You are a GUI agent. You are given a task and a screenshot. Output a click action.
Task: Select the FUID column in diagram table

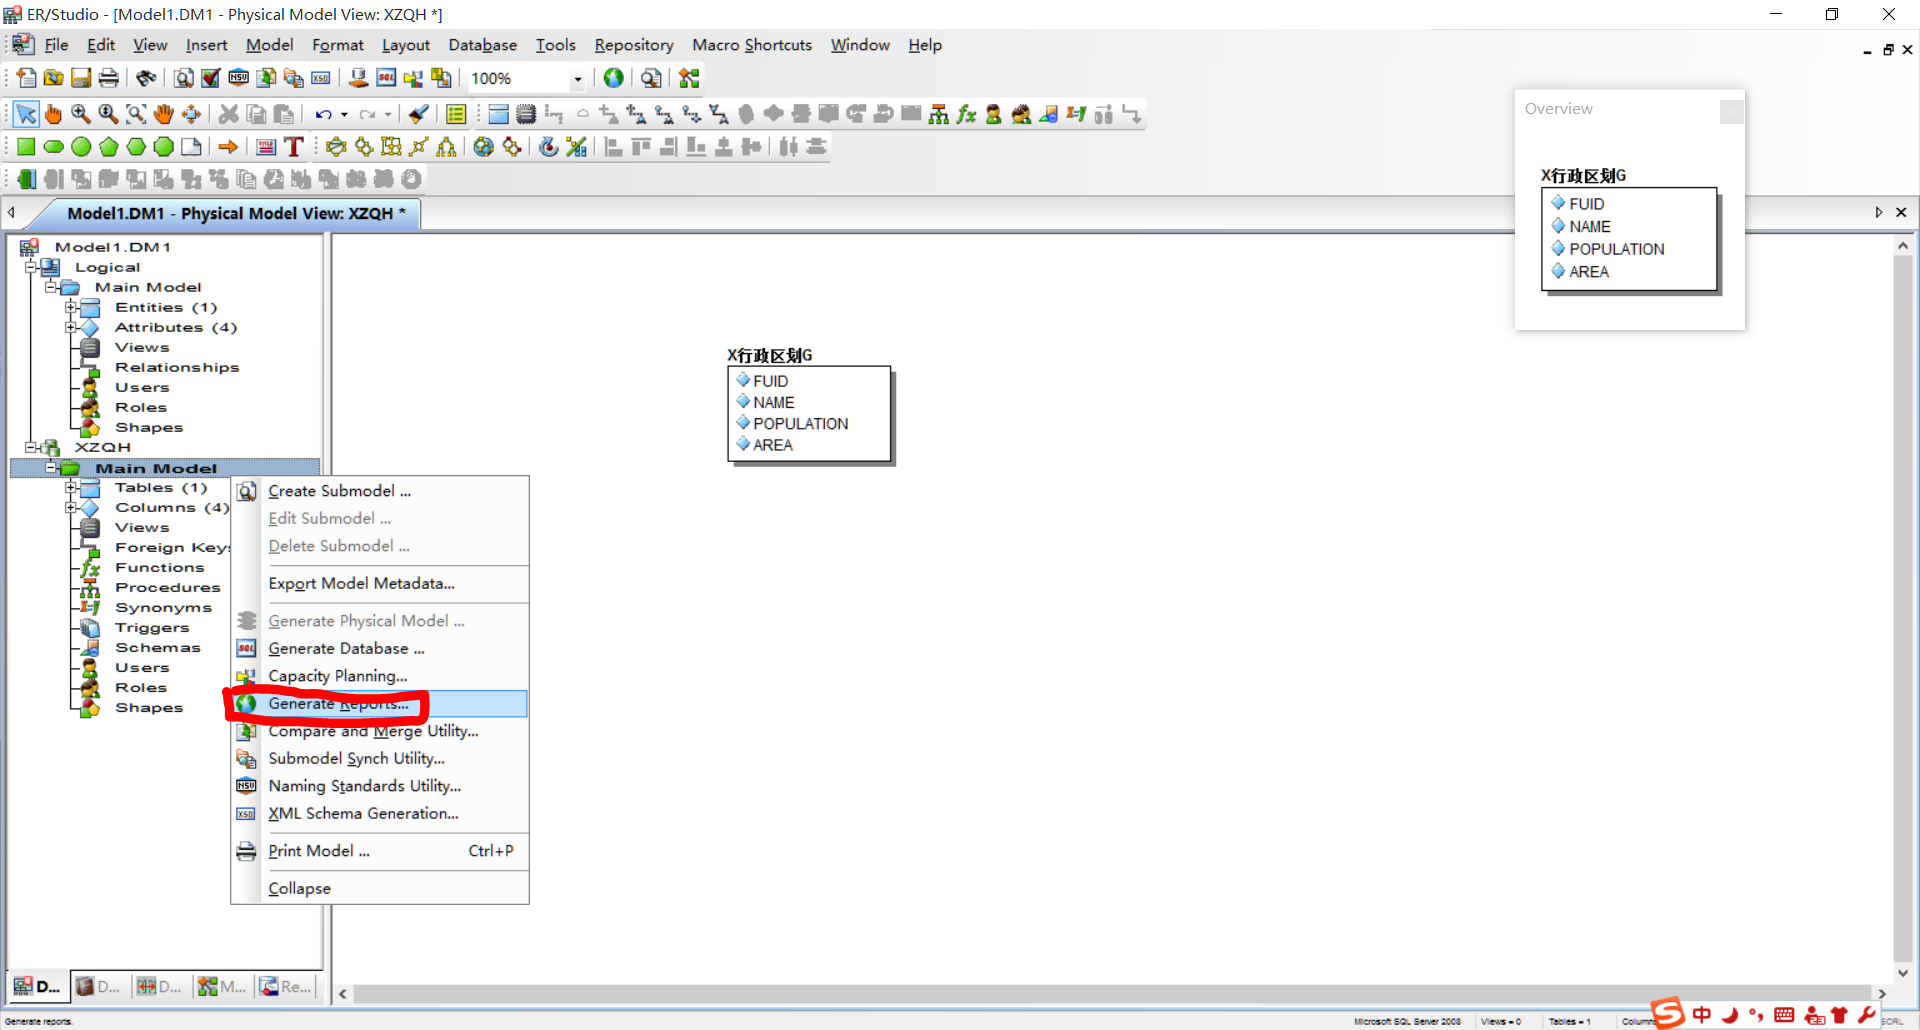click(x=770, y=381)
